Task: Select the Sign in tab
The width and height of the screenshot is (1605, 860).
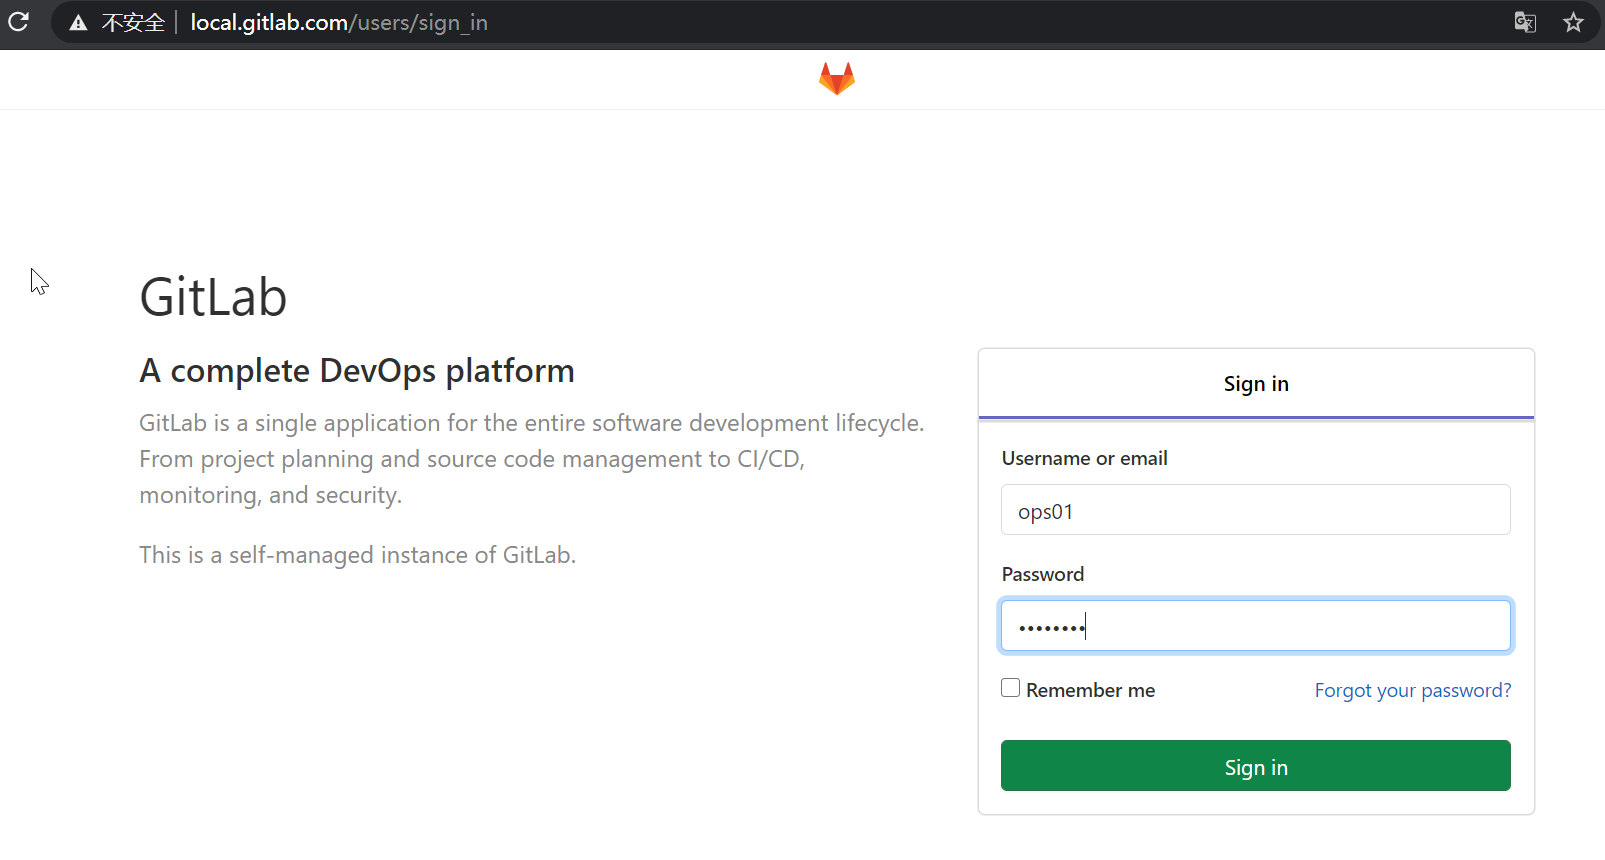Action: click(x=1256, y=384)
